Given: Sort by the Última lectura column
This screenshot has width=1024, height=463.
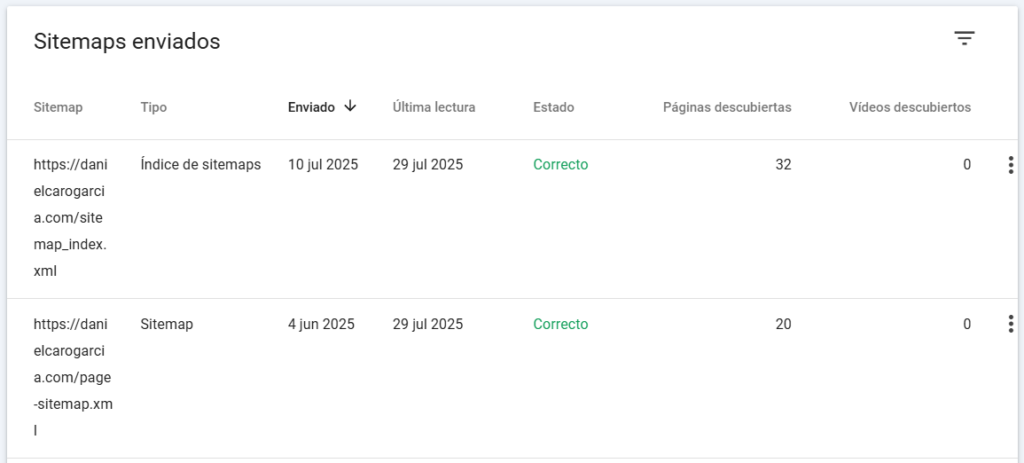Looking at the screenshot, I should (x=434, y=107).
